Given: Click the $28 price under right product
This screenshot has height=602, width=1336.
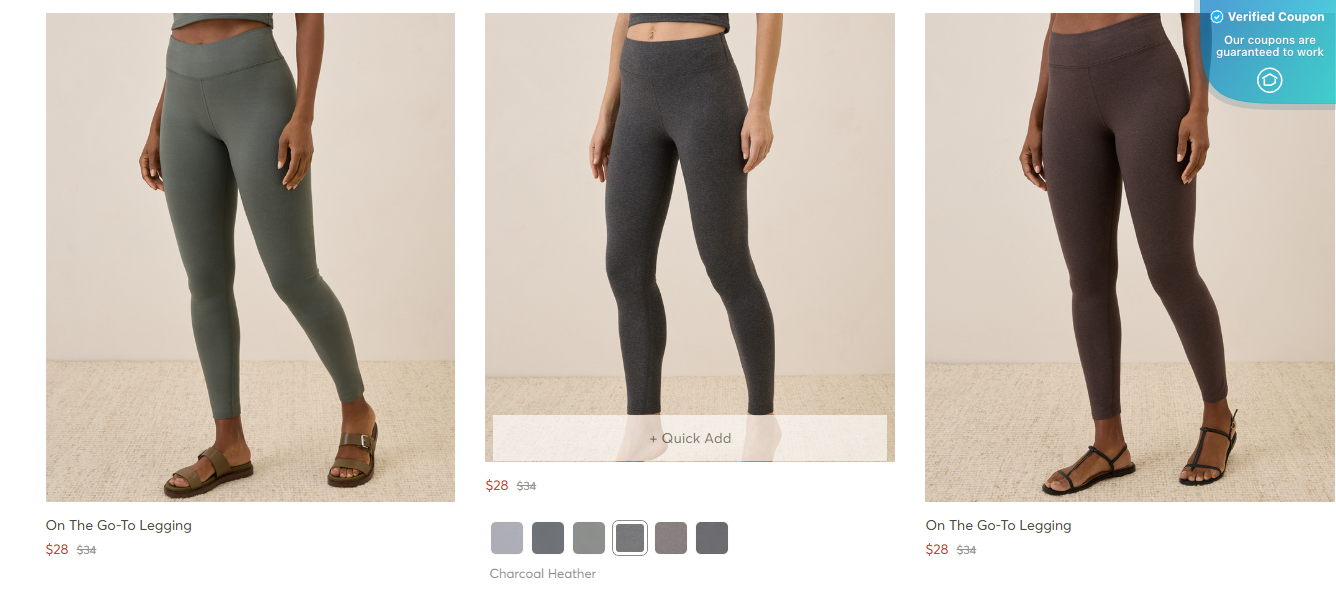Looking at the screenshot, I should click(x=937, y=549).
